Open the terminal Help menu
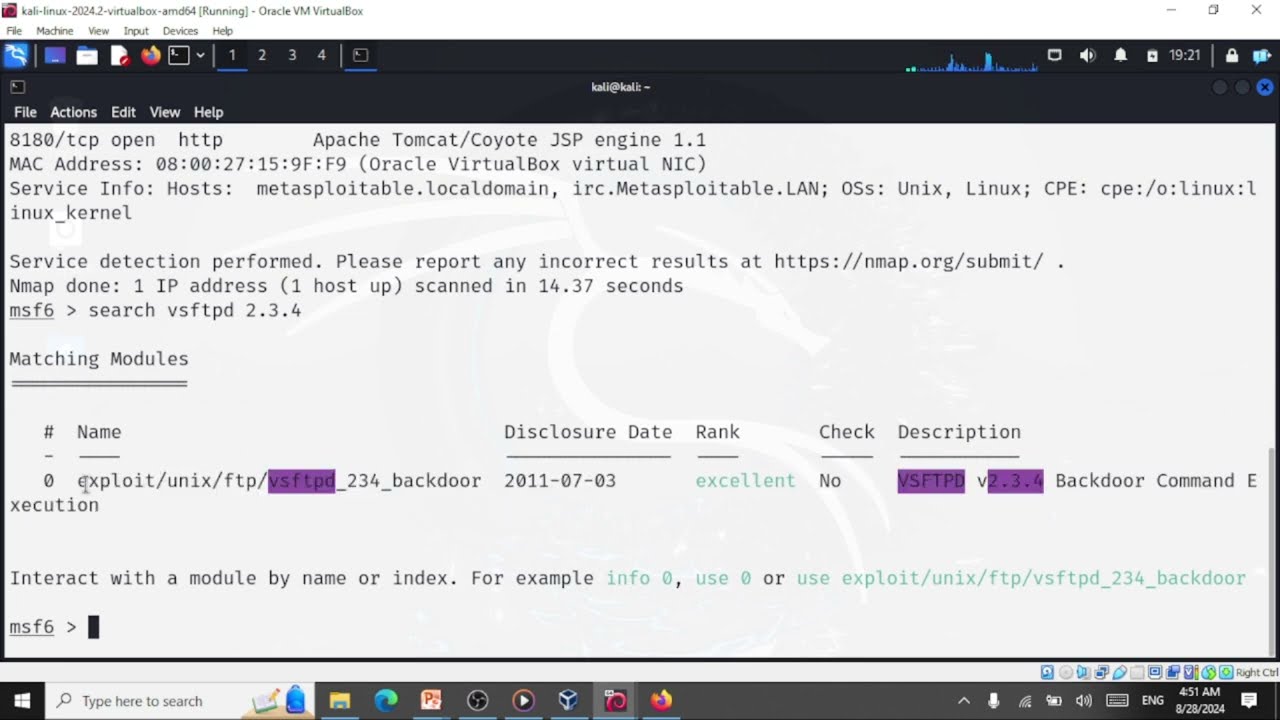 (208, 112)
